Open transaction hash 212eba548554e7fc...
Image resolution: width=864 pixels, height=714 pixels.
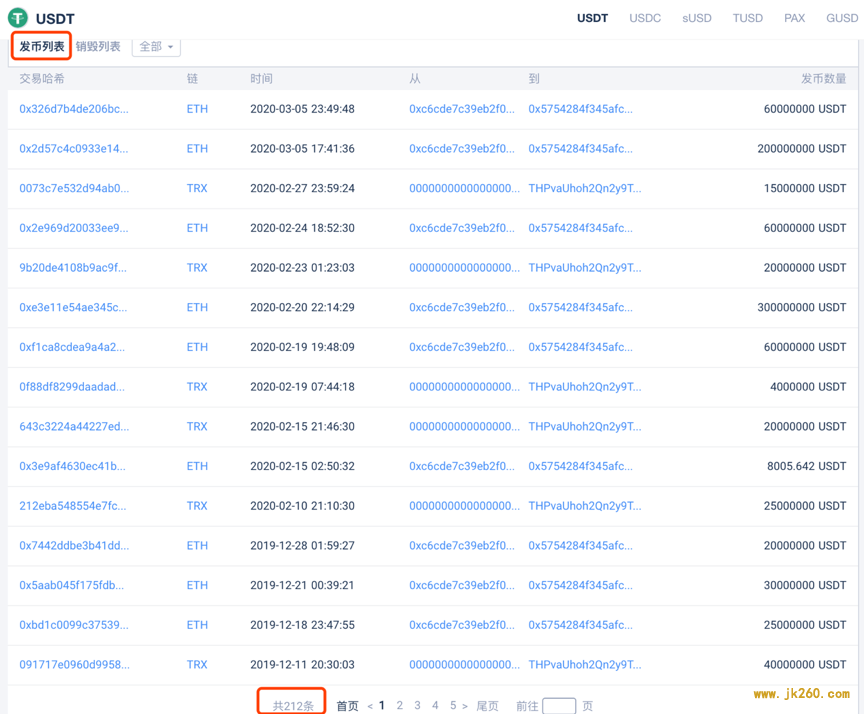[x=73, y=506]
